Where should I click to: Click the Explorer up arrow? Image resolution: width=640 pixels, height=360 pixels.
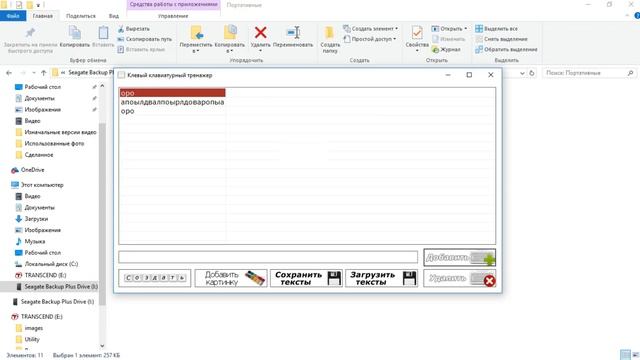(44, 73)
